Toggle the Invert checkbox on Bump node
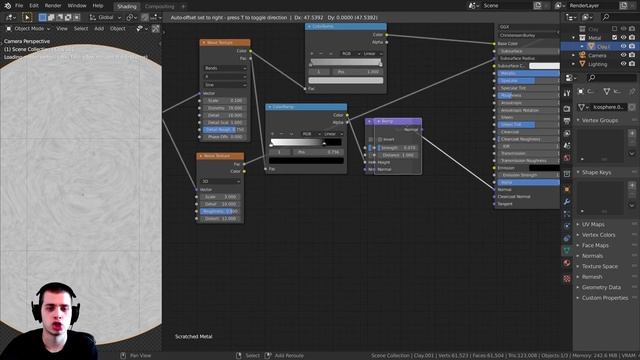Screen dimensions: 640x360 (380, 140)
